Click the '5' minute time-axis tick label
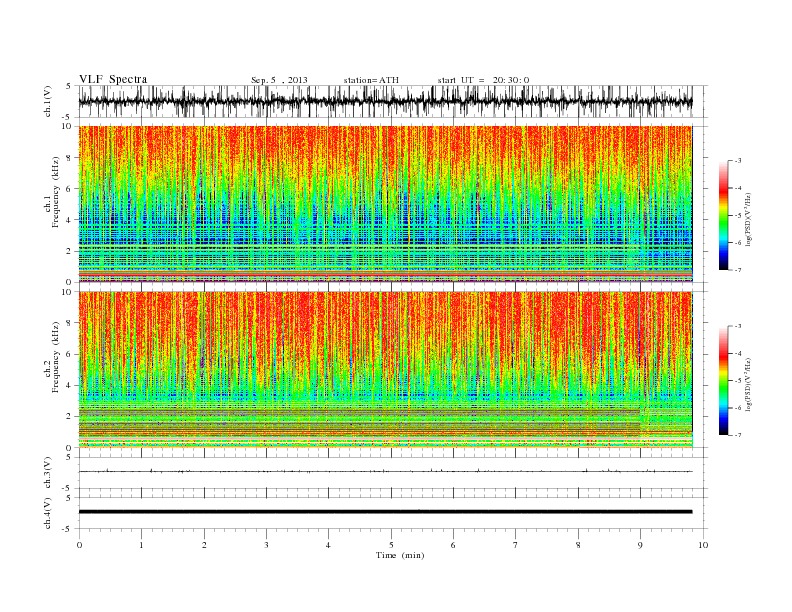This screenshot has width=792, height=612. coord(391,545)
